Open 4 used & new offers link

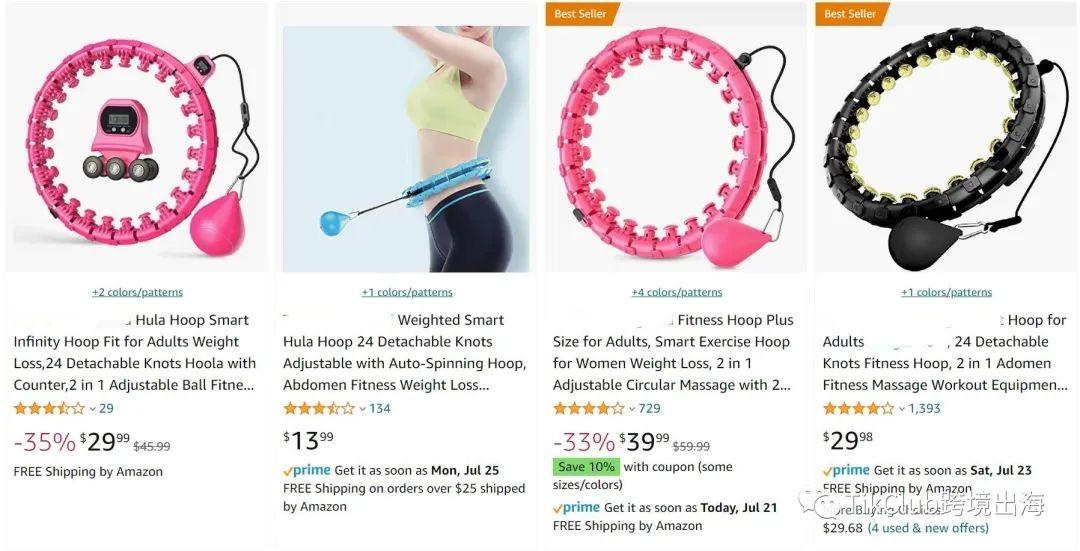pos(928,528)
